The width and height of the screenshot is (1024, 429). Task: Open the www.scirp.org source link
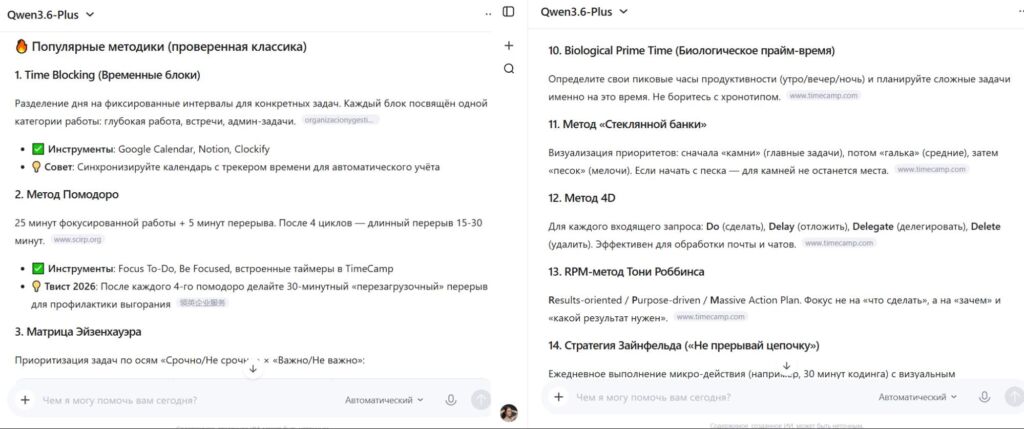pos(78,240)
